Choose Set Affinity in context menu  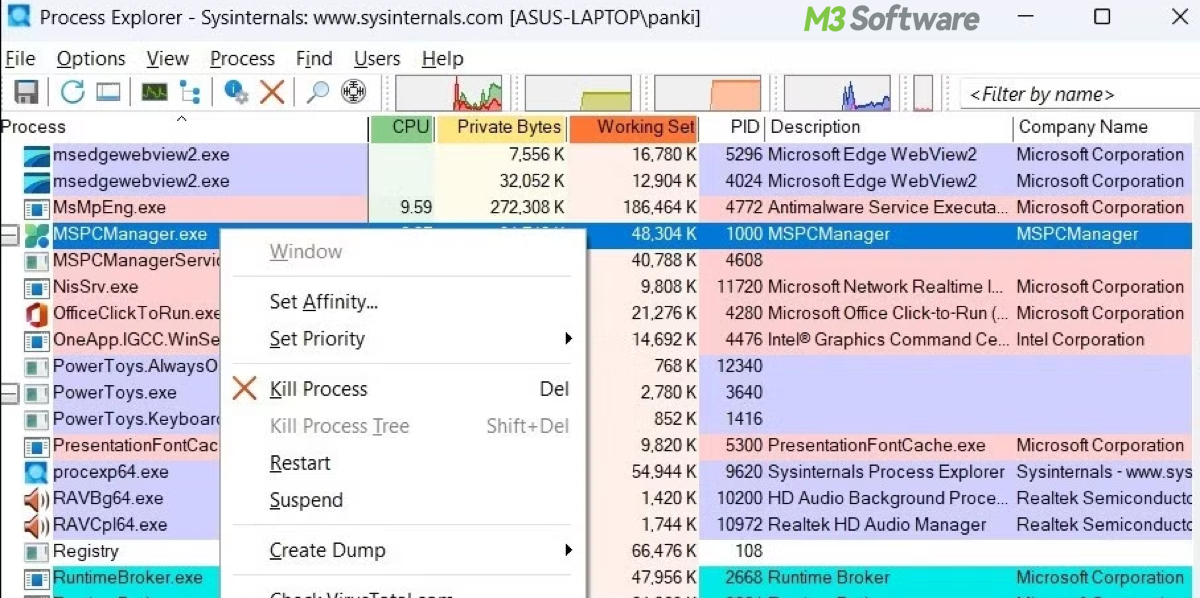click(402, 302)
